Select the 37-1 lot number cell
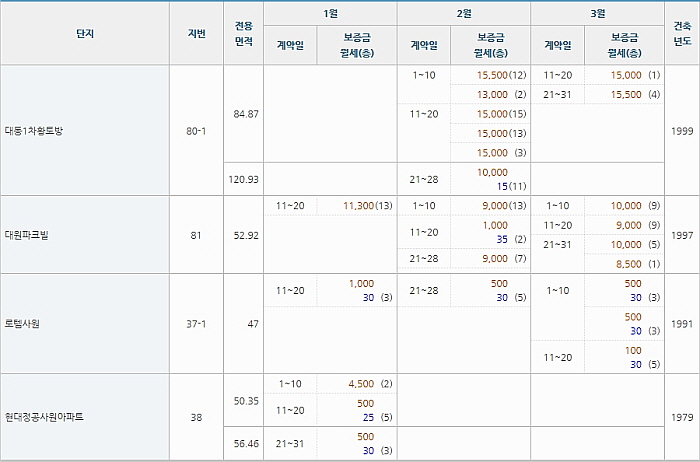700x462 pixels. pyautogui.click(x=196, y=324)
